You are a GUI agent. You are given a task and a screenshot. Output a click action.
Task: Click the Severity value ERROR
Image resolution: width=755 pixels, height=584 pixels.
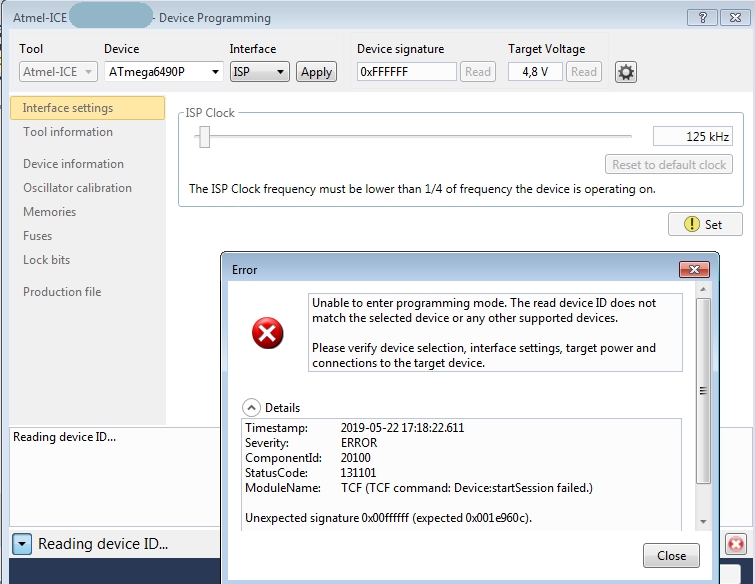359,443
